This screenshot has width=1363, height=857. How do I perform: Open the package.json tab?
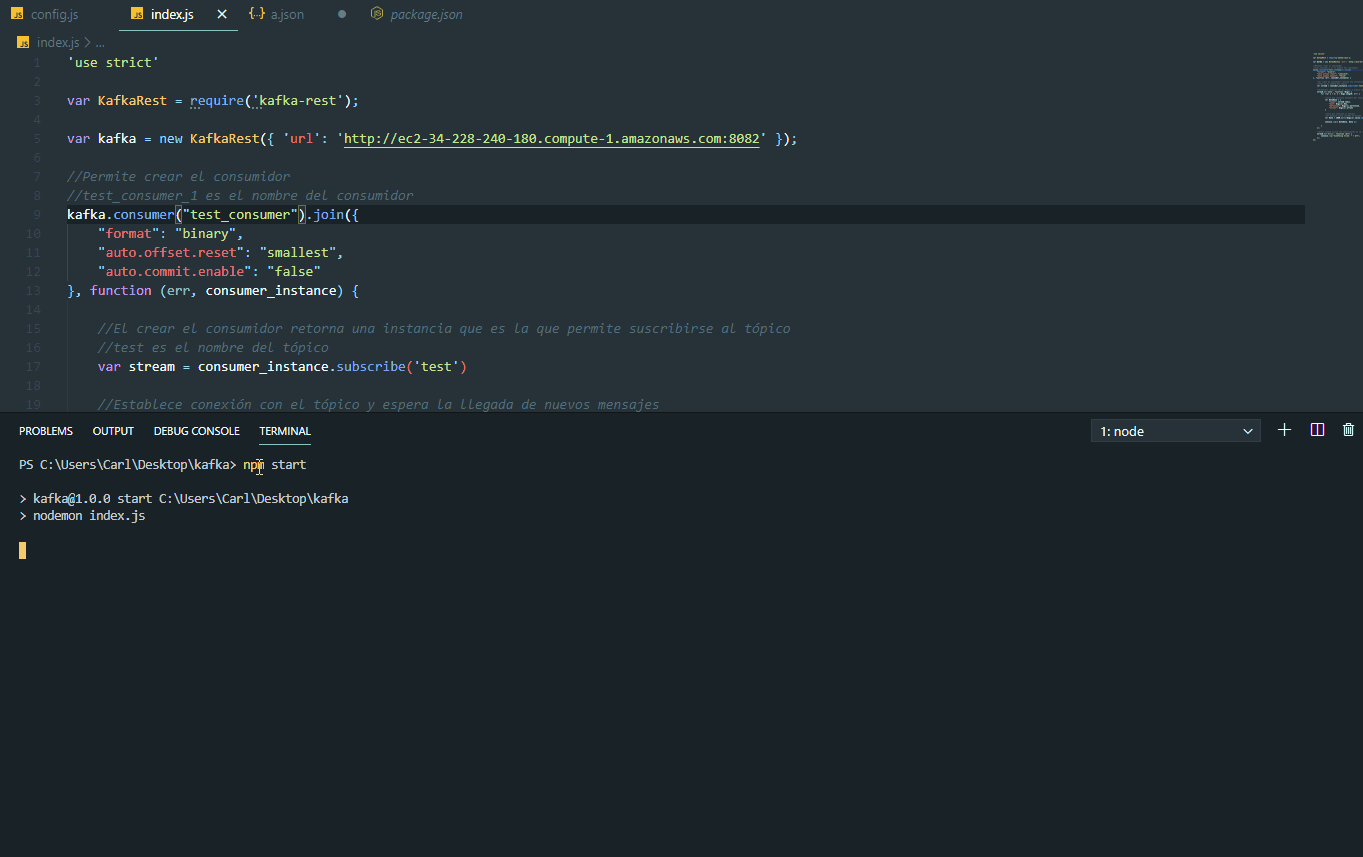coord(426,15)
